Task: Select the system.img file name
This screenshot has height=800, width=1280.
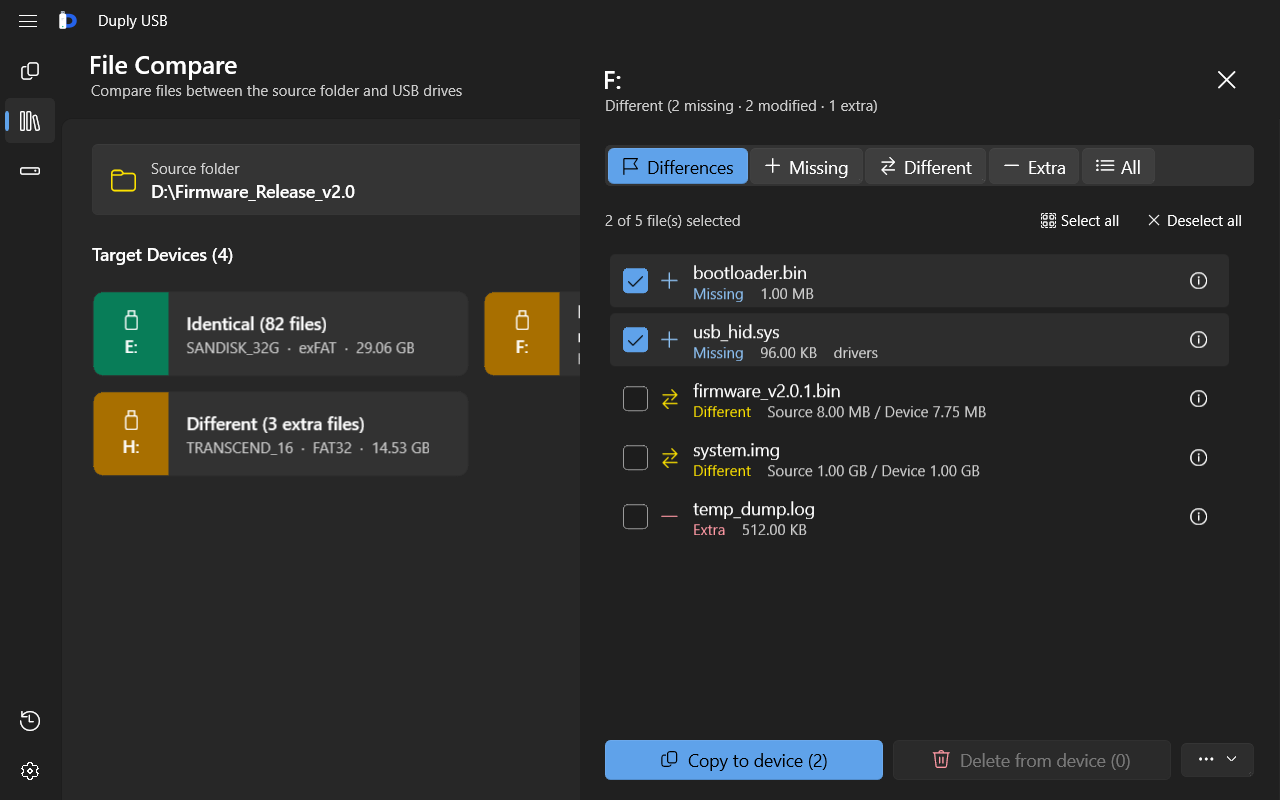Action: (736, 450)
